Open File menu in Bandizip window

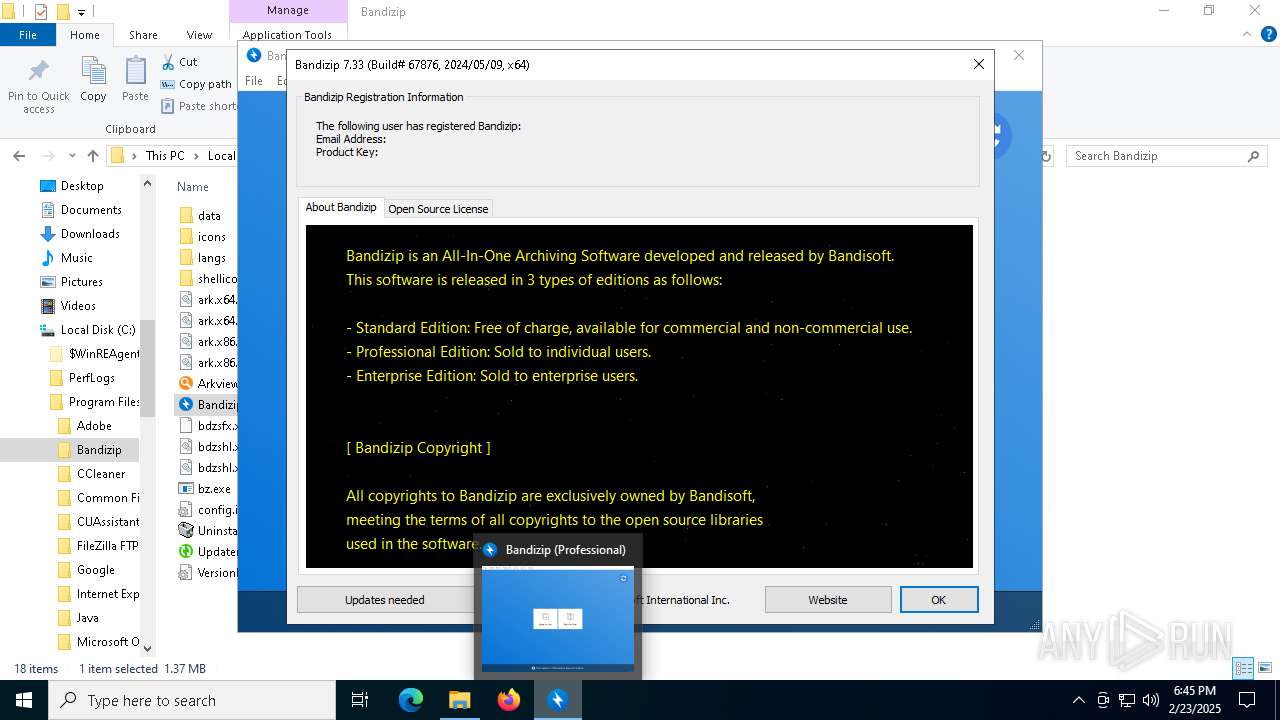coord(254,80)
